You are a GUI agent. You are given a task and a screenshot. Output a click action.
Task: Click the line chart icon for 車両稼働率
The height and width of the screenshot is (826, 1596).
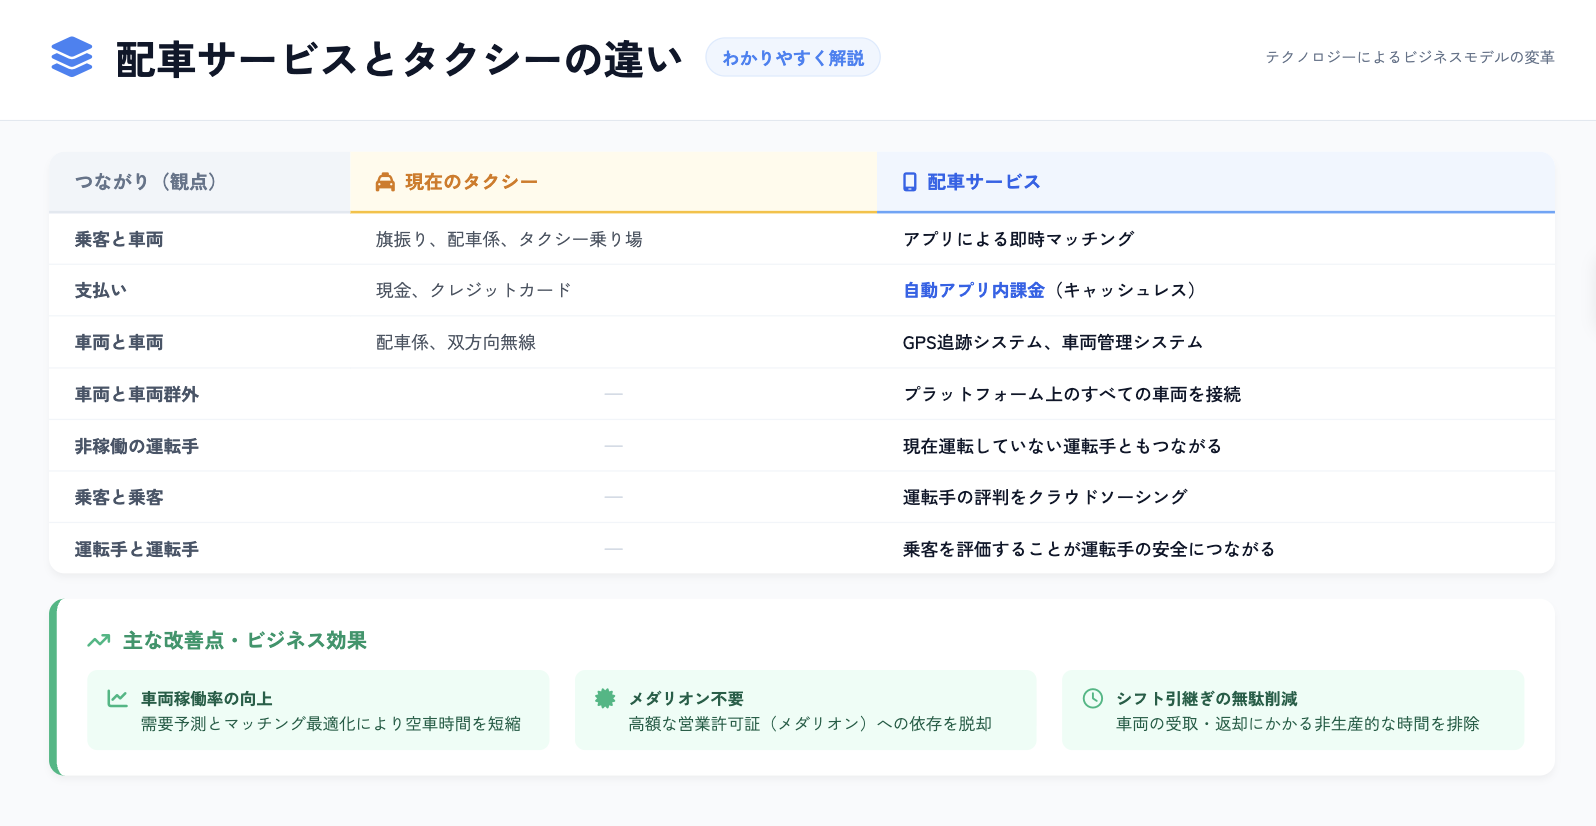117,698
